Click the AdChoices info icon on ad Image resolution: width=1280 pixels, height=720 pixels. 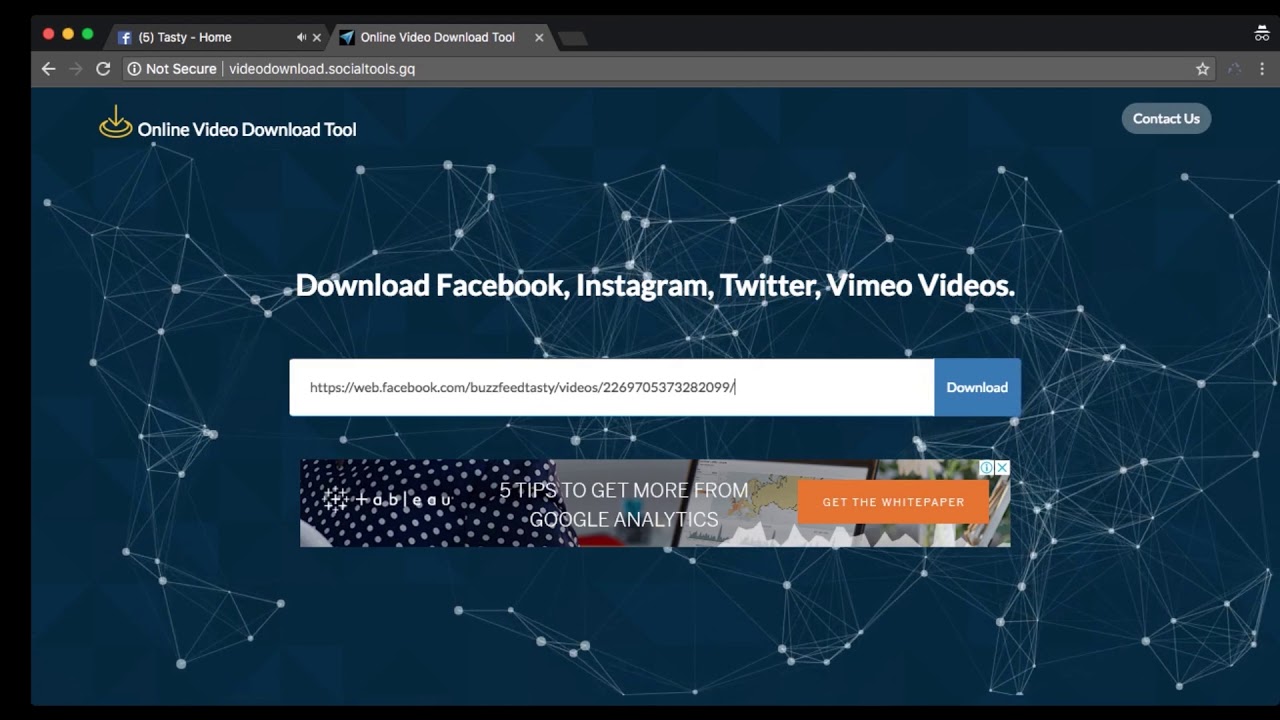coord(986,467)
